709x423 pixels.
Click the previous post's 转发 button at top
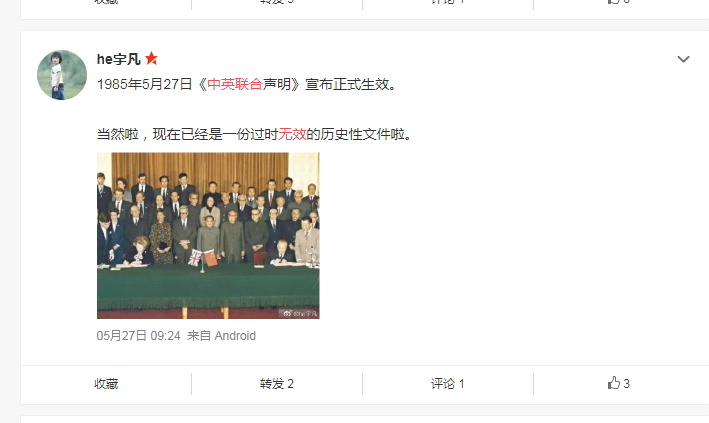(x=277, y=1)
